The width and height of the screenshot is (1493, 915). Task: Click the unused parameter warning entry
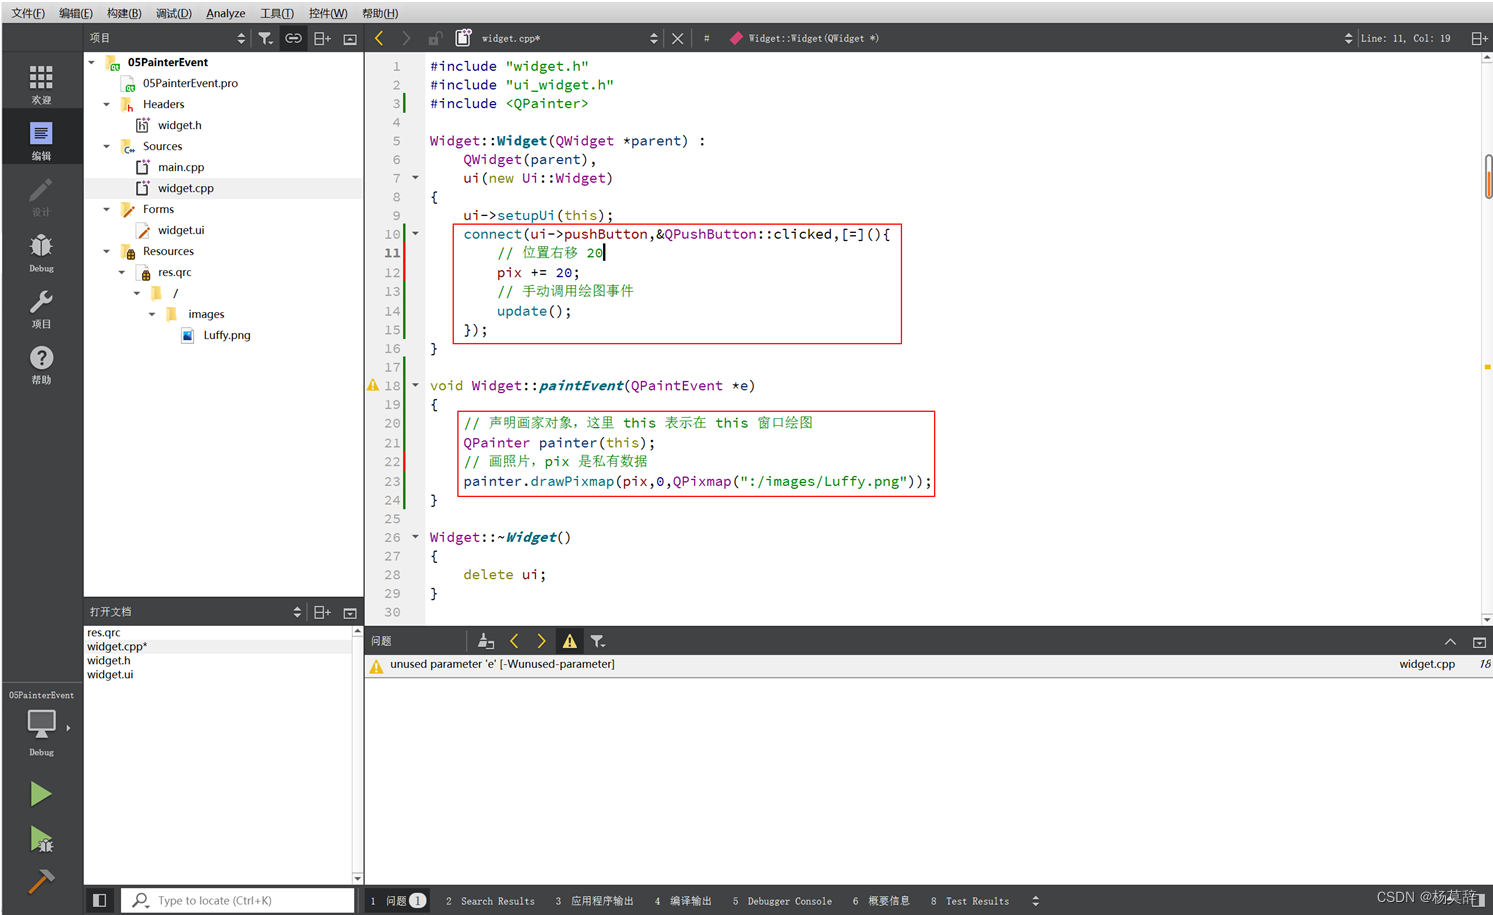pos(928,665)
